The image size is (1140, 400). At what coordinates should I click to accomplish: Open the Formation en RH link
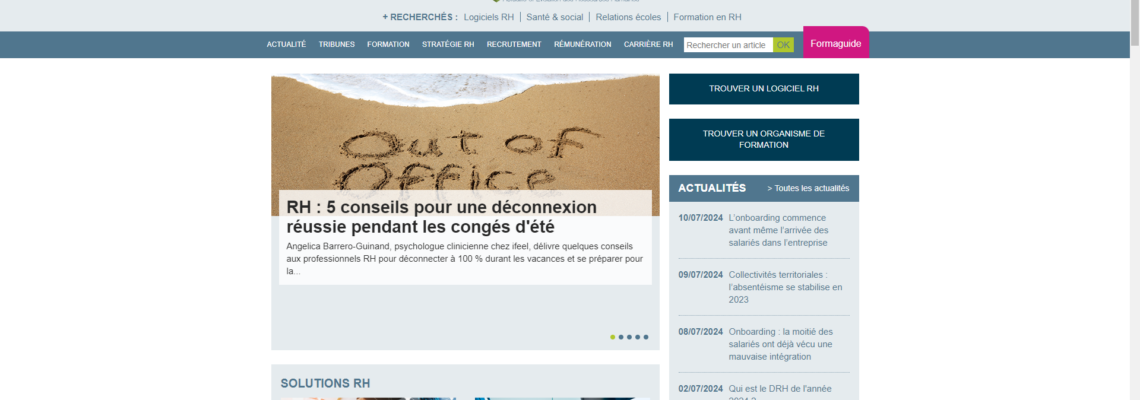pos(707,17)
